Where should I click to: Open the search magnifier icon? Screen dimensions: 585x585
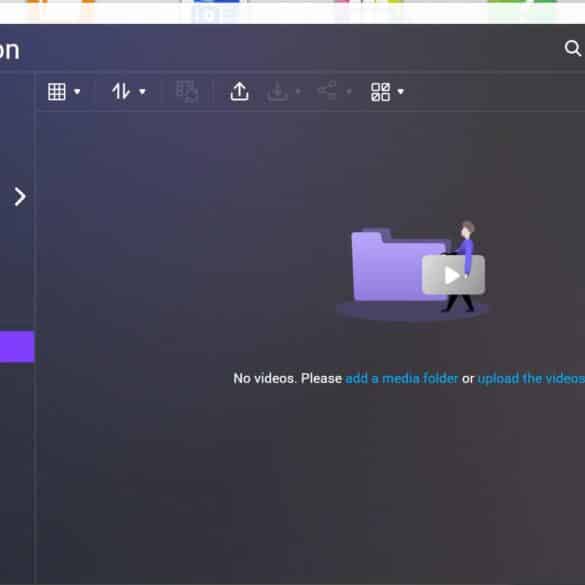point(572,48)
